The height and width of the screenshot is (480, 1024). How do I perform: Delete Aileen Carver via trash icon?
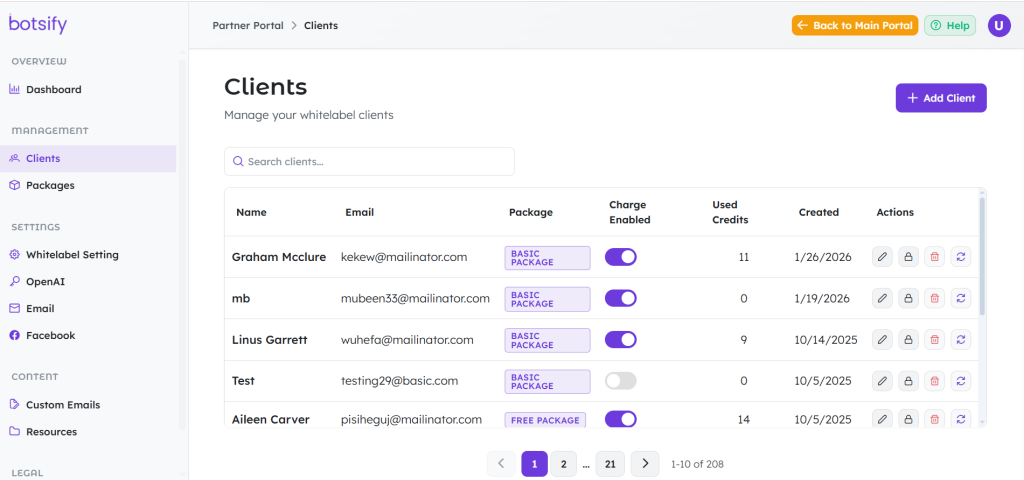[935, 419]
